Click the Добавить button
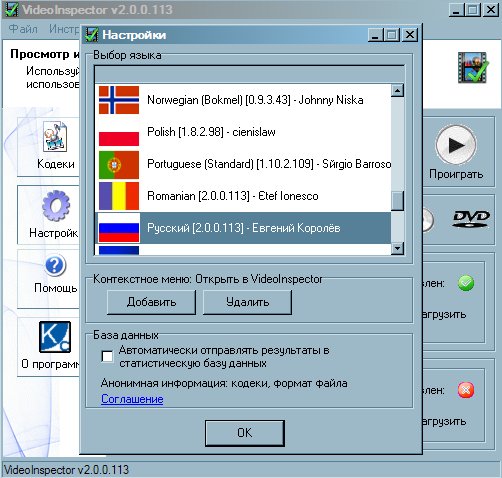502x478 pixels. click(x=151, y=302)
